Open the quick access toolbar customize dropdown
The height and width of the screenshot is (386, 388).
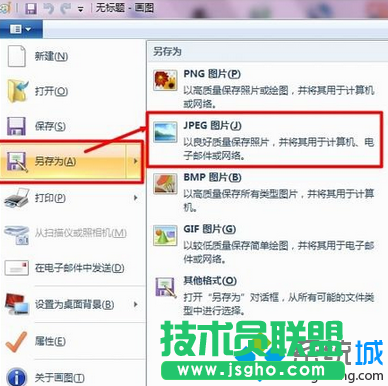[x=80, y=9]
